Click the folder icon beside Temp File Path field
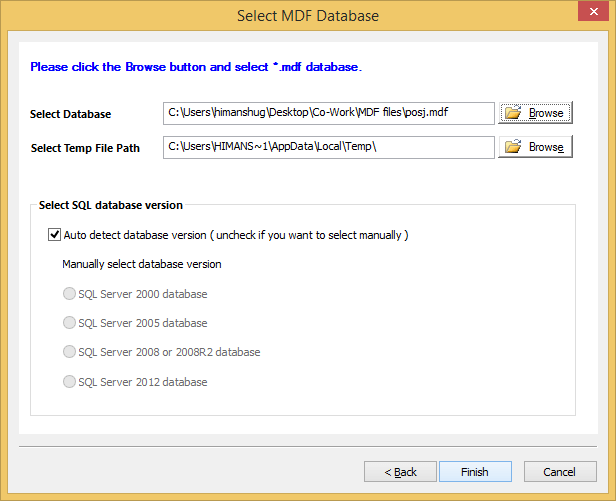The image size is (616, 501). (x=513, y=147)
